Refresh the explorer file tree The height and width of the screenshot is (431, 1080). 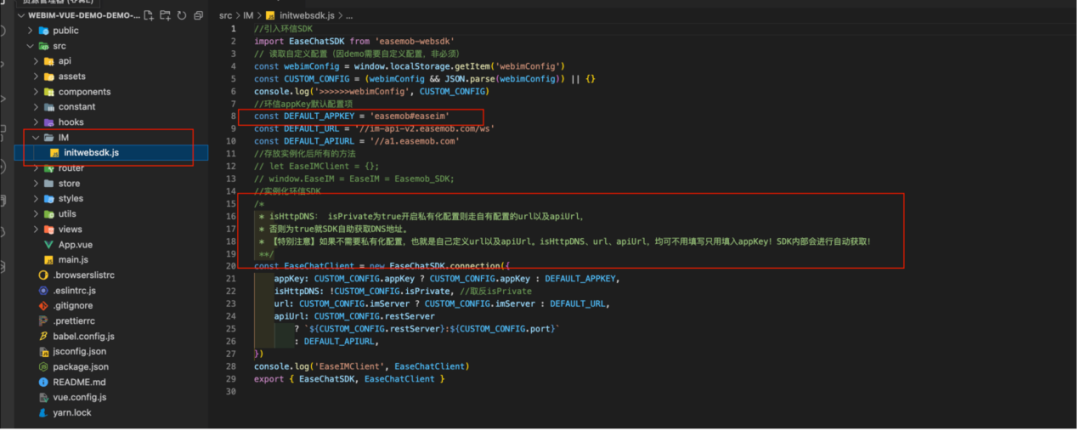[x=182, y=15]
